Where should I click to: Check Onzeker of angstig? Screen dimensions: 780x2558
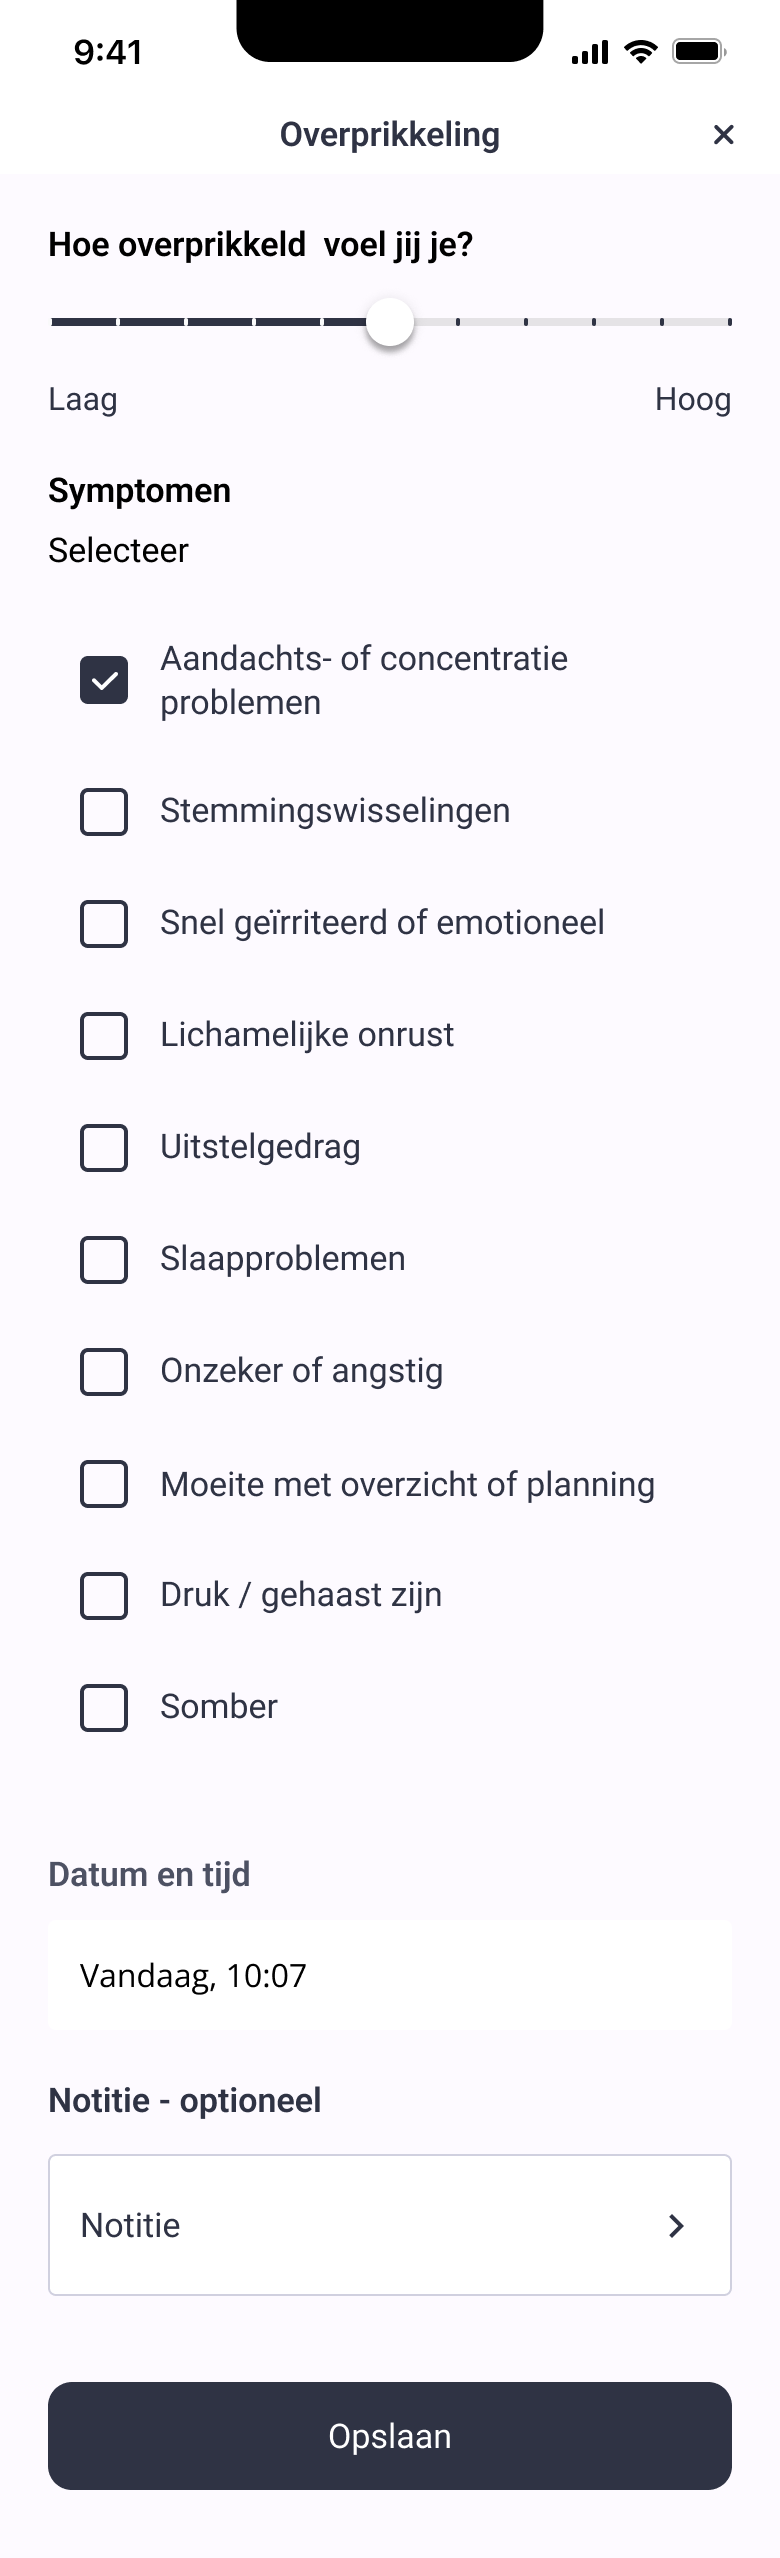[x=104, y=1371]
